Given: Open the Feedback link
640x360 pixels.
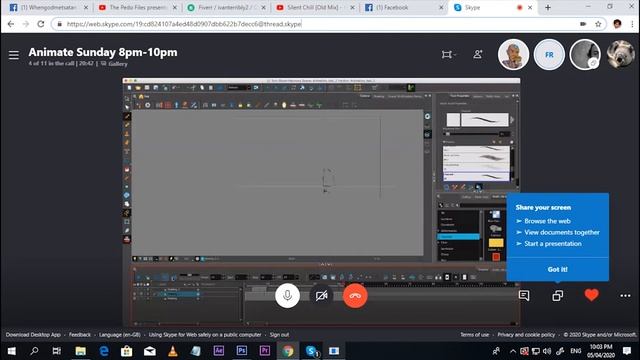Looking at the screenshot, I should tap(80, 335).
